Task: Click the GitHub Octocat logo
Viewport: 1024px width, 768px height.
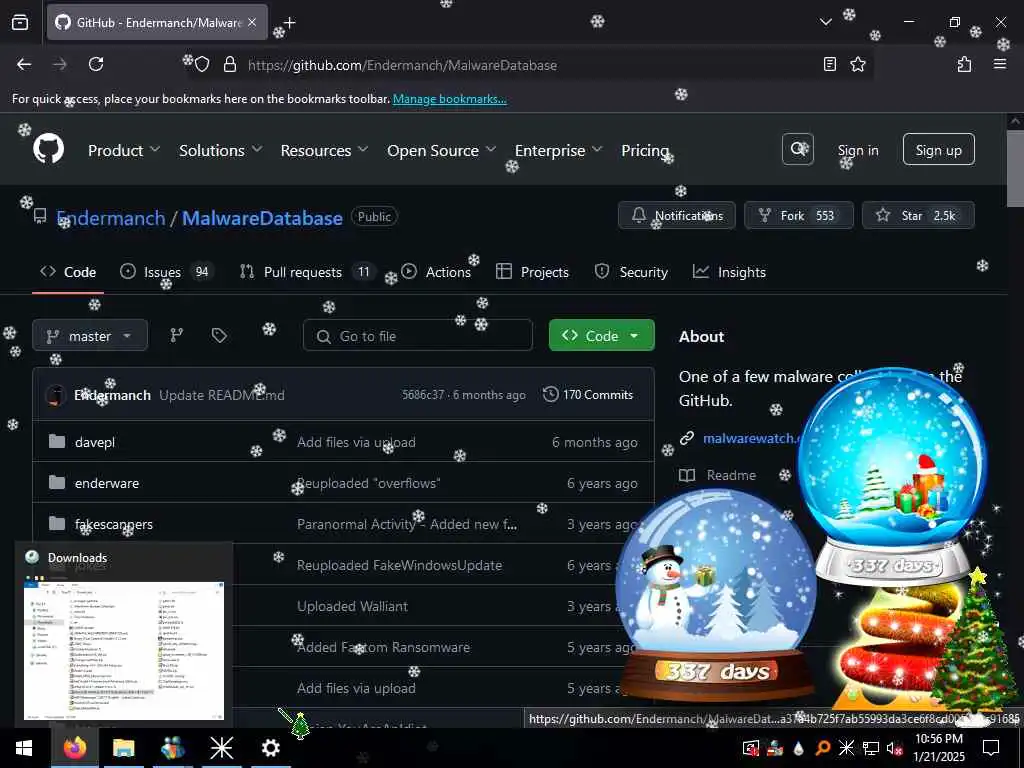Action: pyautogui.click(x=48, y=150)
